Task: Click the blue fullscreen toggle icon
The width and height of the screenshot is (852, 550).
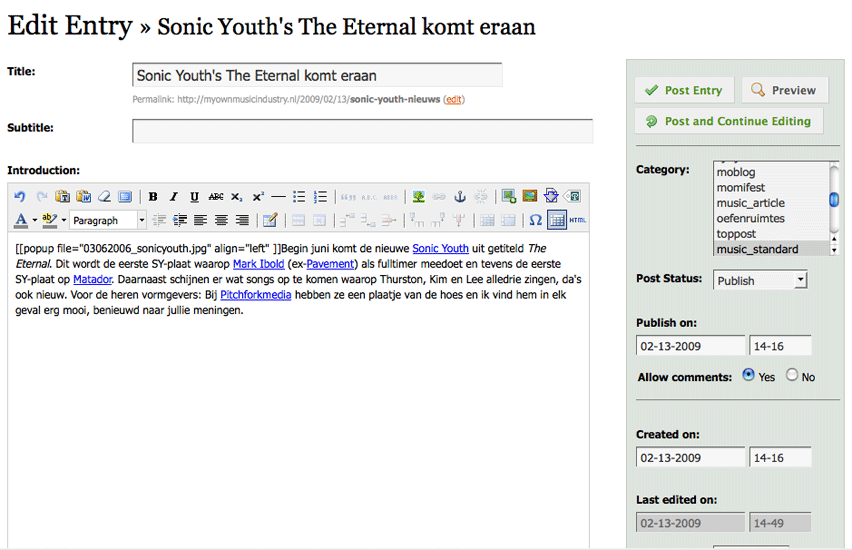Action: [125, 196]
